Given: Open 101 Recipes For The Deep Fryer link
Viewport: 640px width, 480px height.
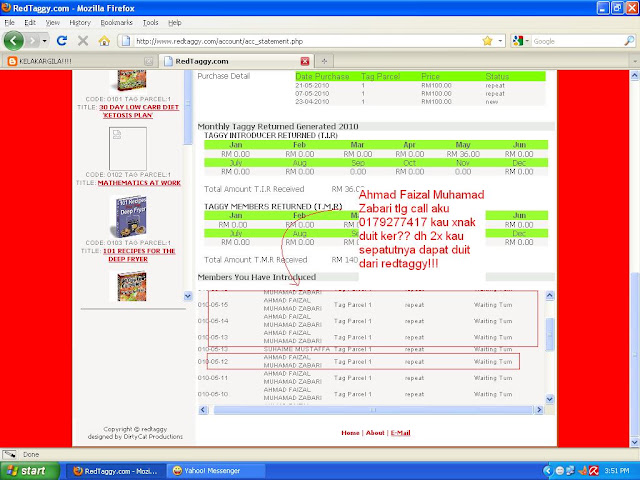Looking at the screenshot, I should point(139,255).
